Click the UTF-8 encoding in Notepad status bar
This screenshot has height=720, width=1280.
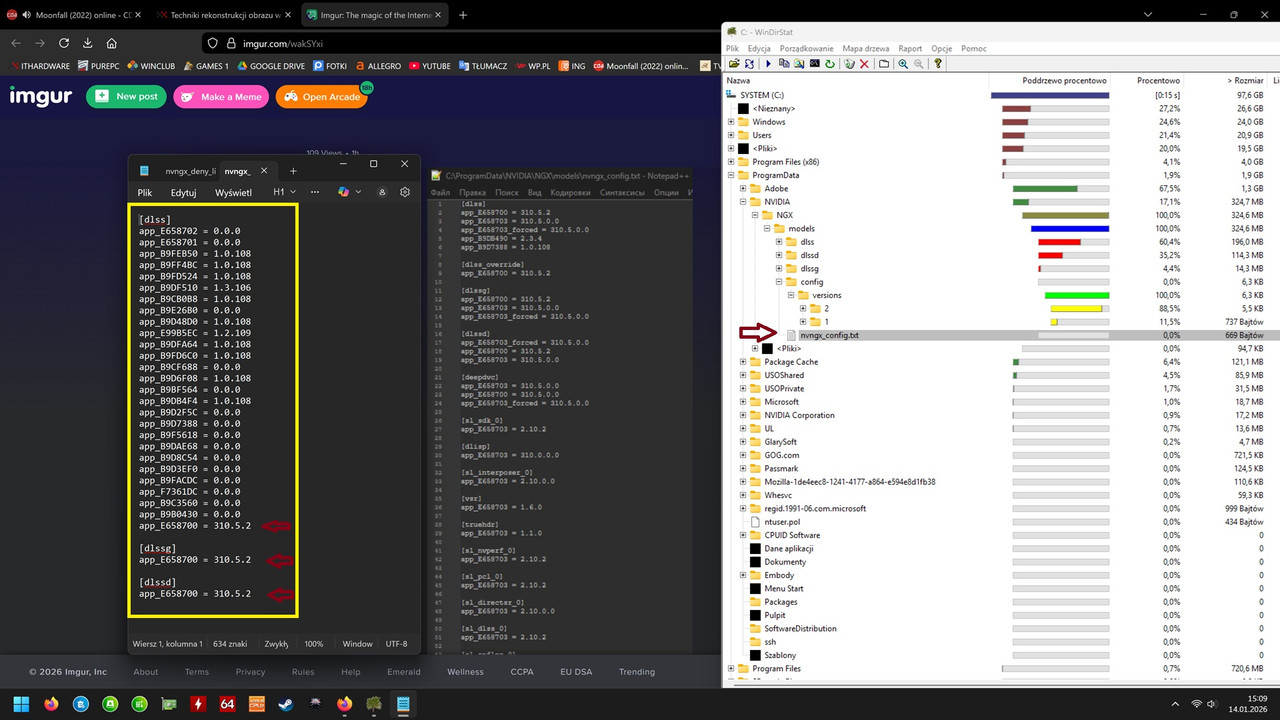coord(396,644)
